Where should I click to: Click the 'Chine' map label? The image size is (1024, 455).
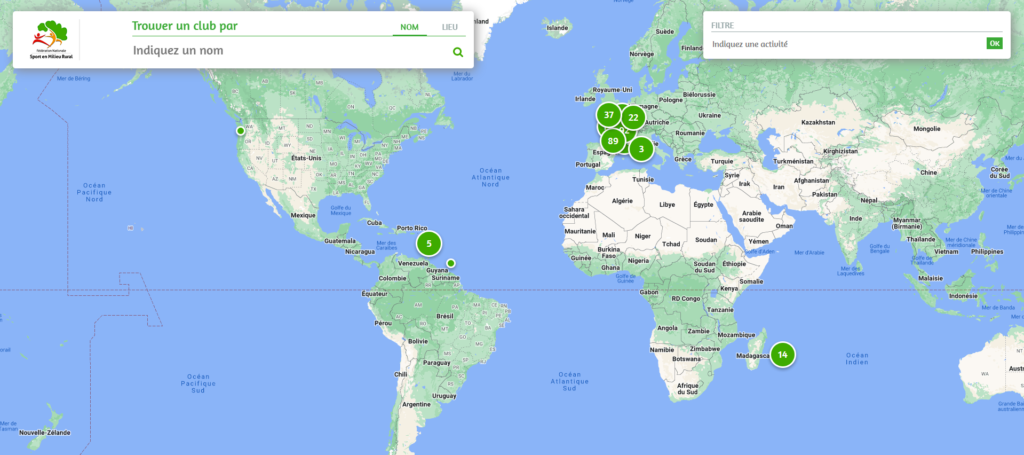coord(927,172)
